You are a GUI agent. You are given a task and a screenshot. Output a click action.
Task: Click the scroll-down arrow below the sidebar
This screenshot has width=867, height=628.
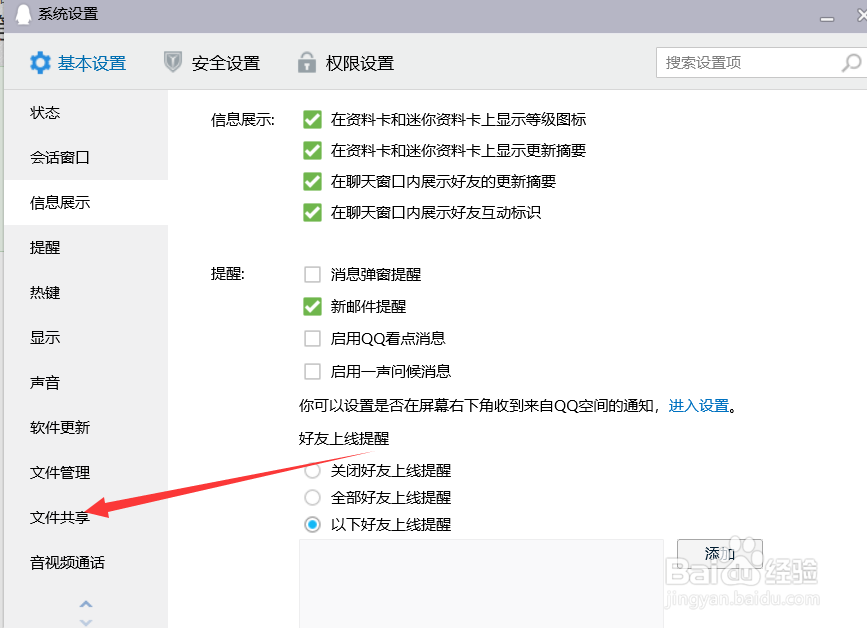click(86, 620)
